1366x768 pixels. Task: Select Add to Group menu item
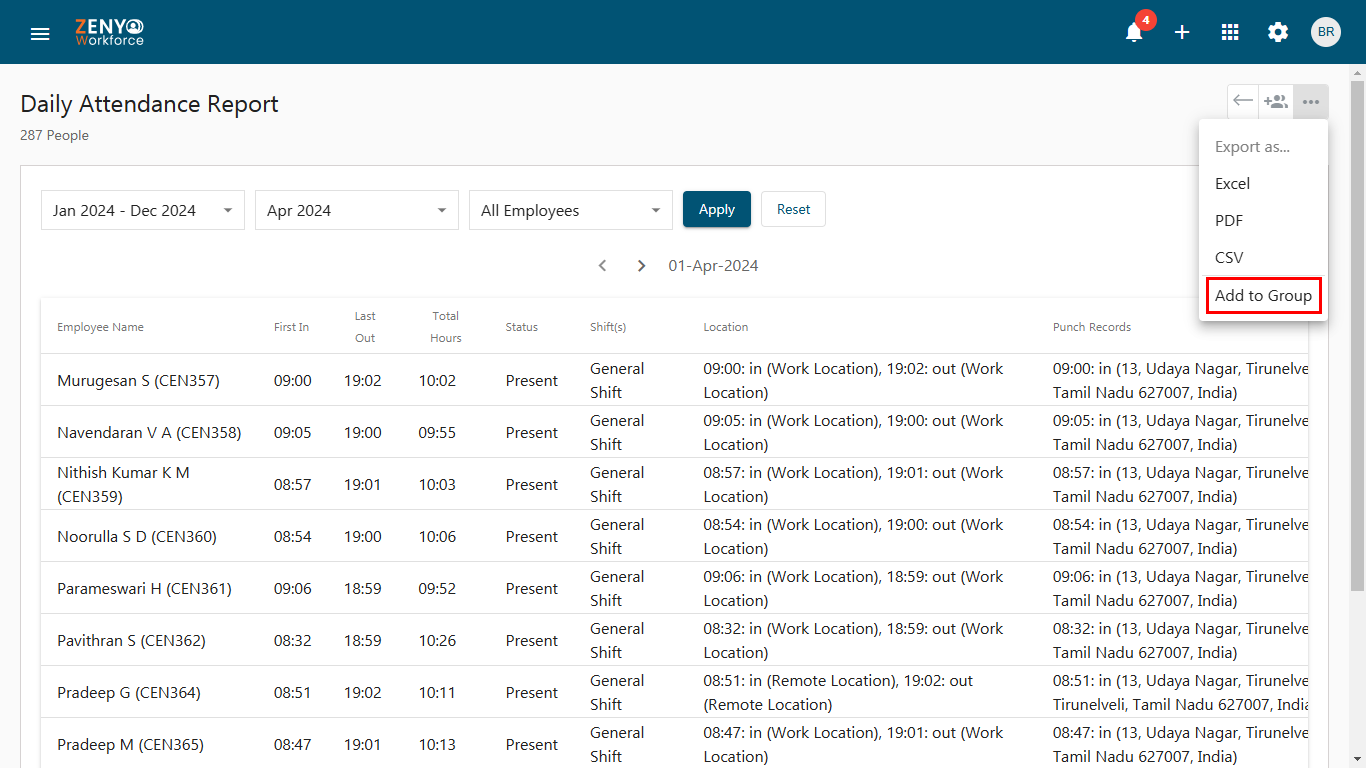[x=1263, y=296]
